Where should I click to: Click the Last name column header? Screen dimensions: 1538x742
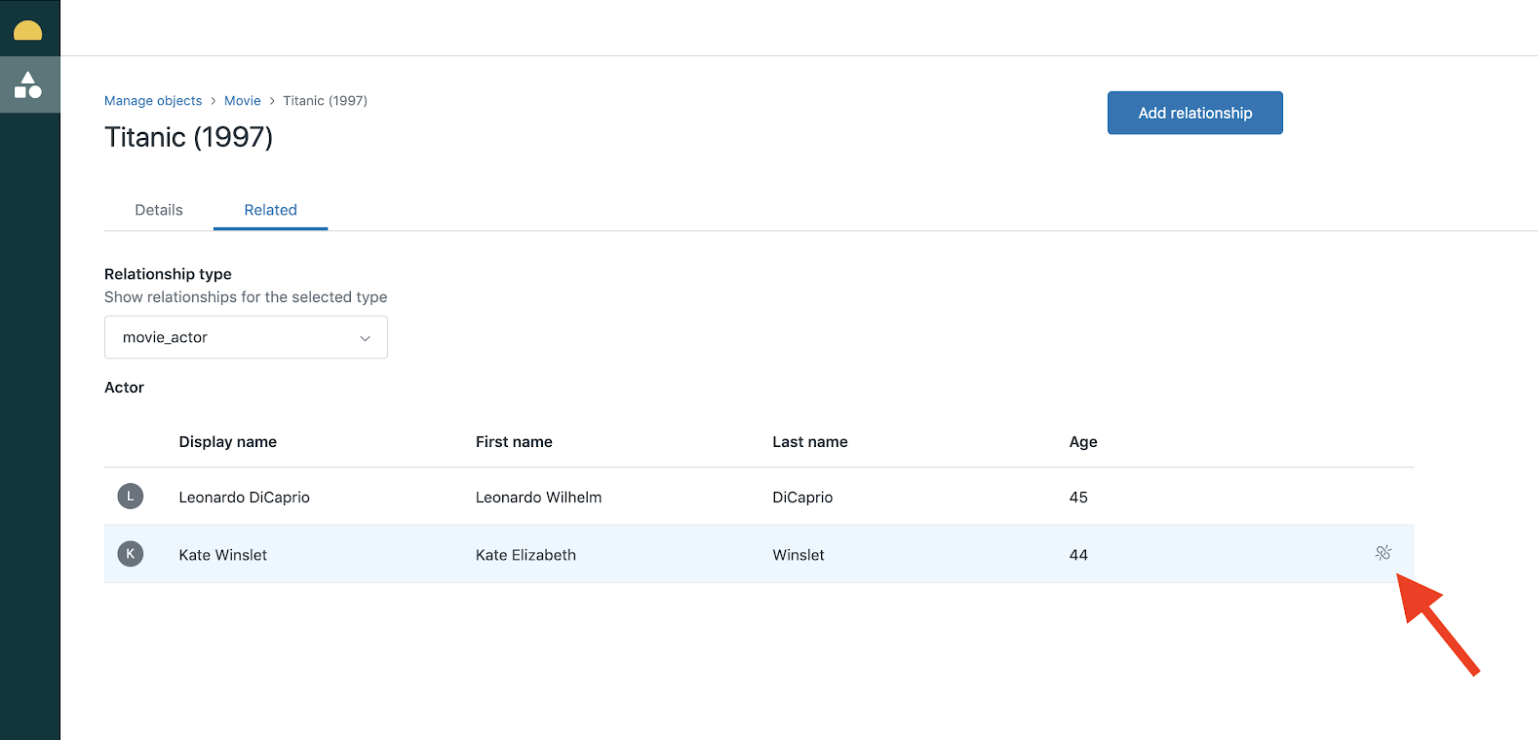point(810,442)
